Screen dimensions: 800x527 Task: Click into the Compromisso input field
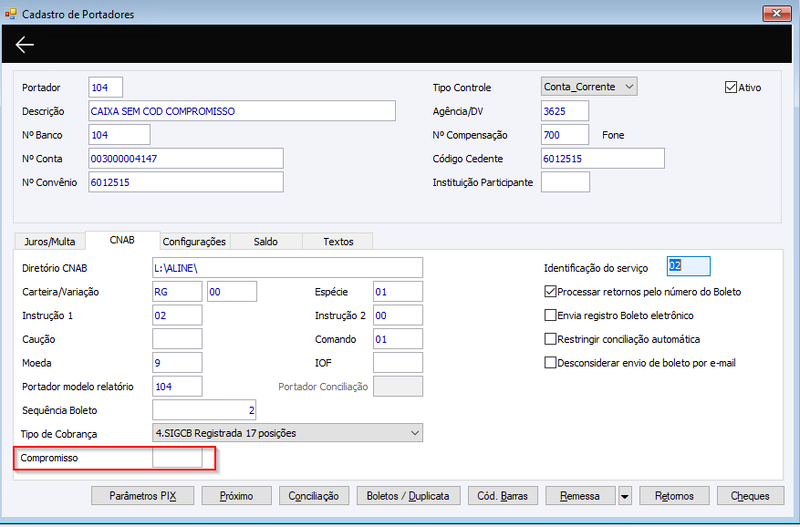pyautogui.click(x=177, y=458)
